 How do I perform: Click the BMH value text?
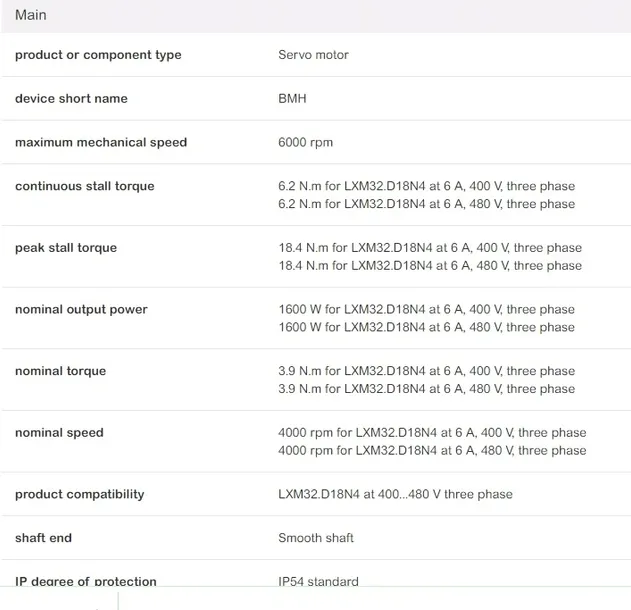tap(292, 99)
